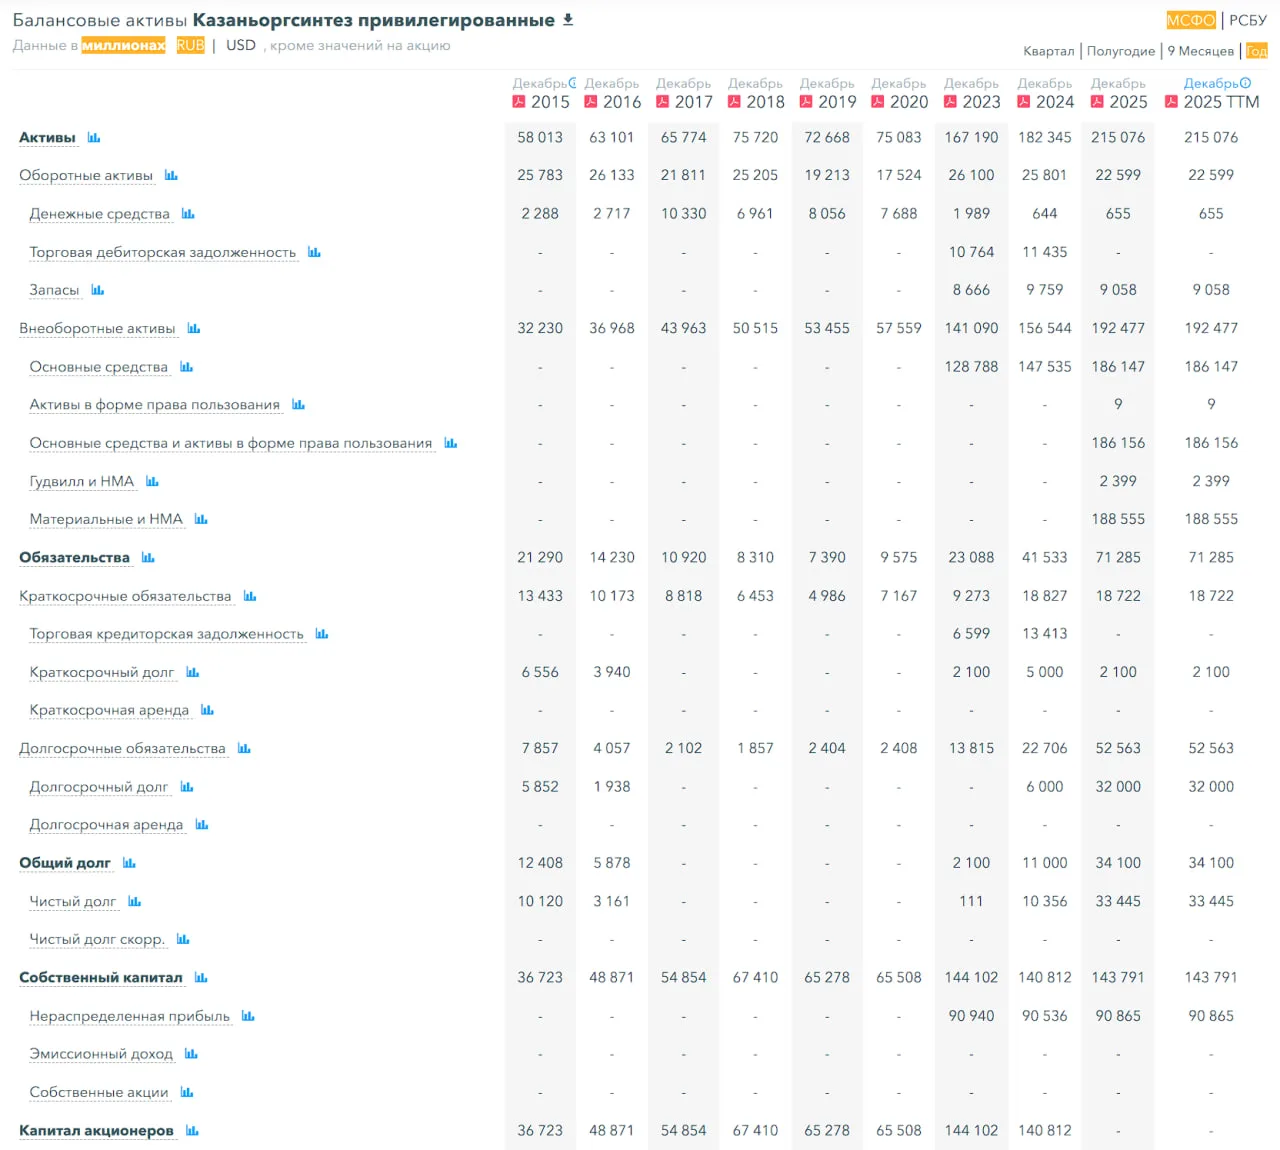Screen dimensions: 1280x1150
Task: Click the Активы в форме права пользования label
Action: pos(155,405)
